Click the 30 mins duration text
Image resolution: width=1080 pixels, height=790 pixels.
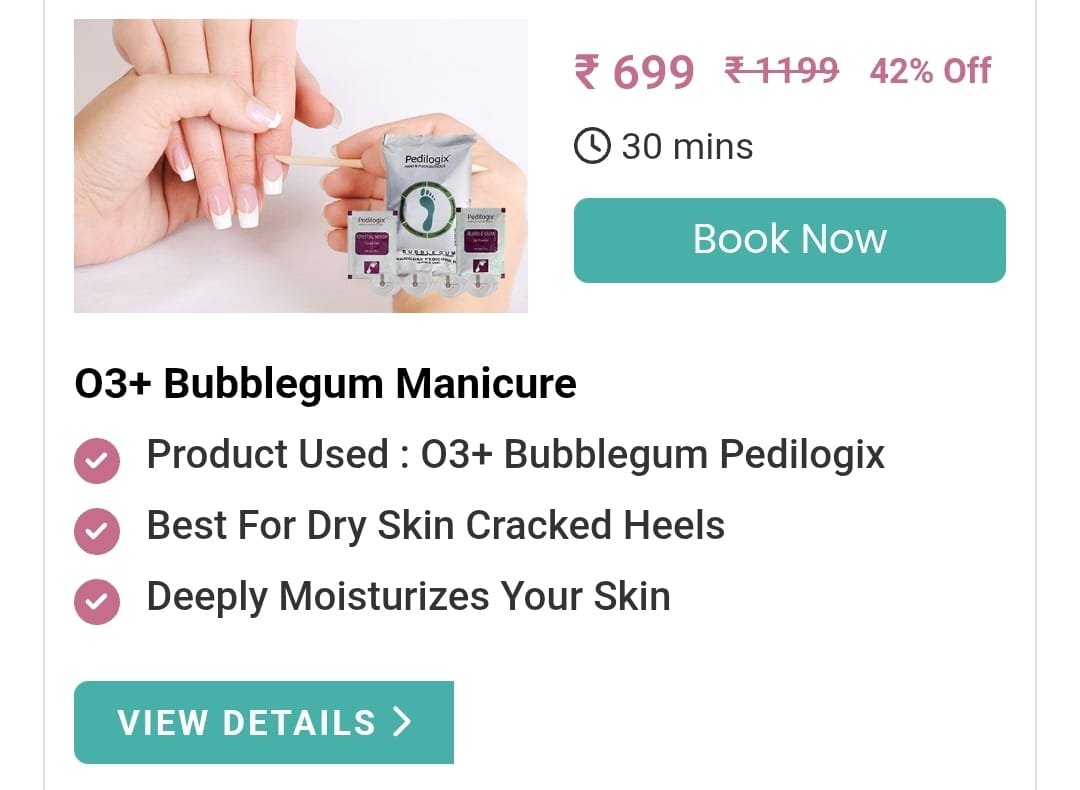point(687,147)
